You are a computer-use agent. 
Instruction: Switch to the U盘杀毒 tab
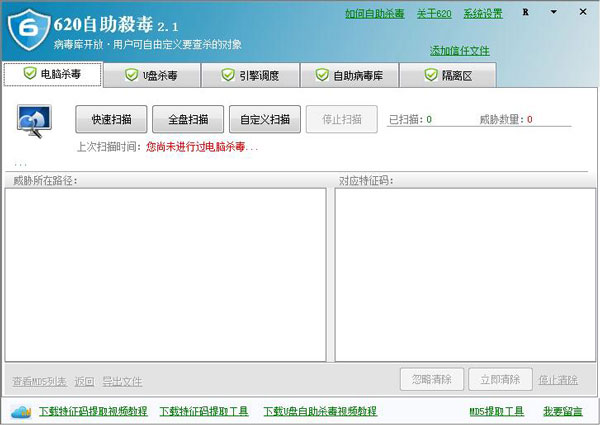coord(152,75)
